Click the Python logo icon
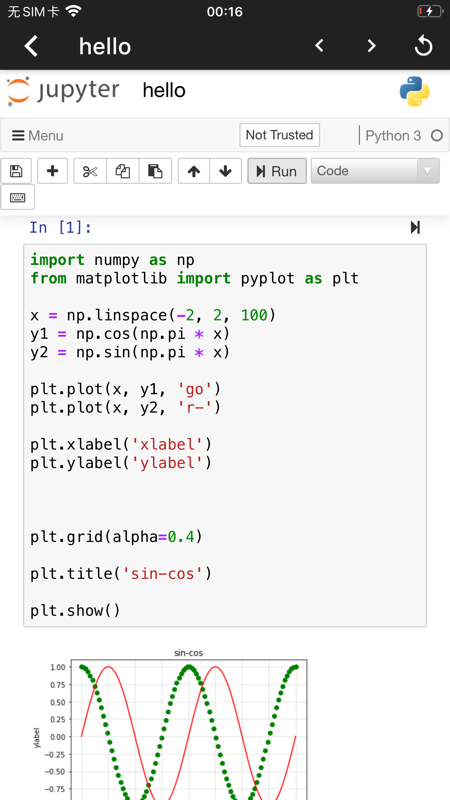 click(414, 91)
